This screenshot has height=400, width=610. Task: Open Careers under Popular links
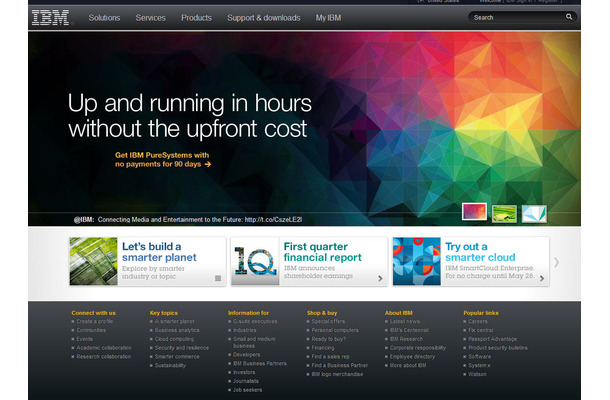[x=478, y=321]
